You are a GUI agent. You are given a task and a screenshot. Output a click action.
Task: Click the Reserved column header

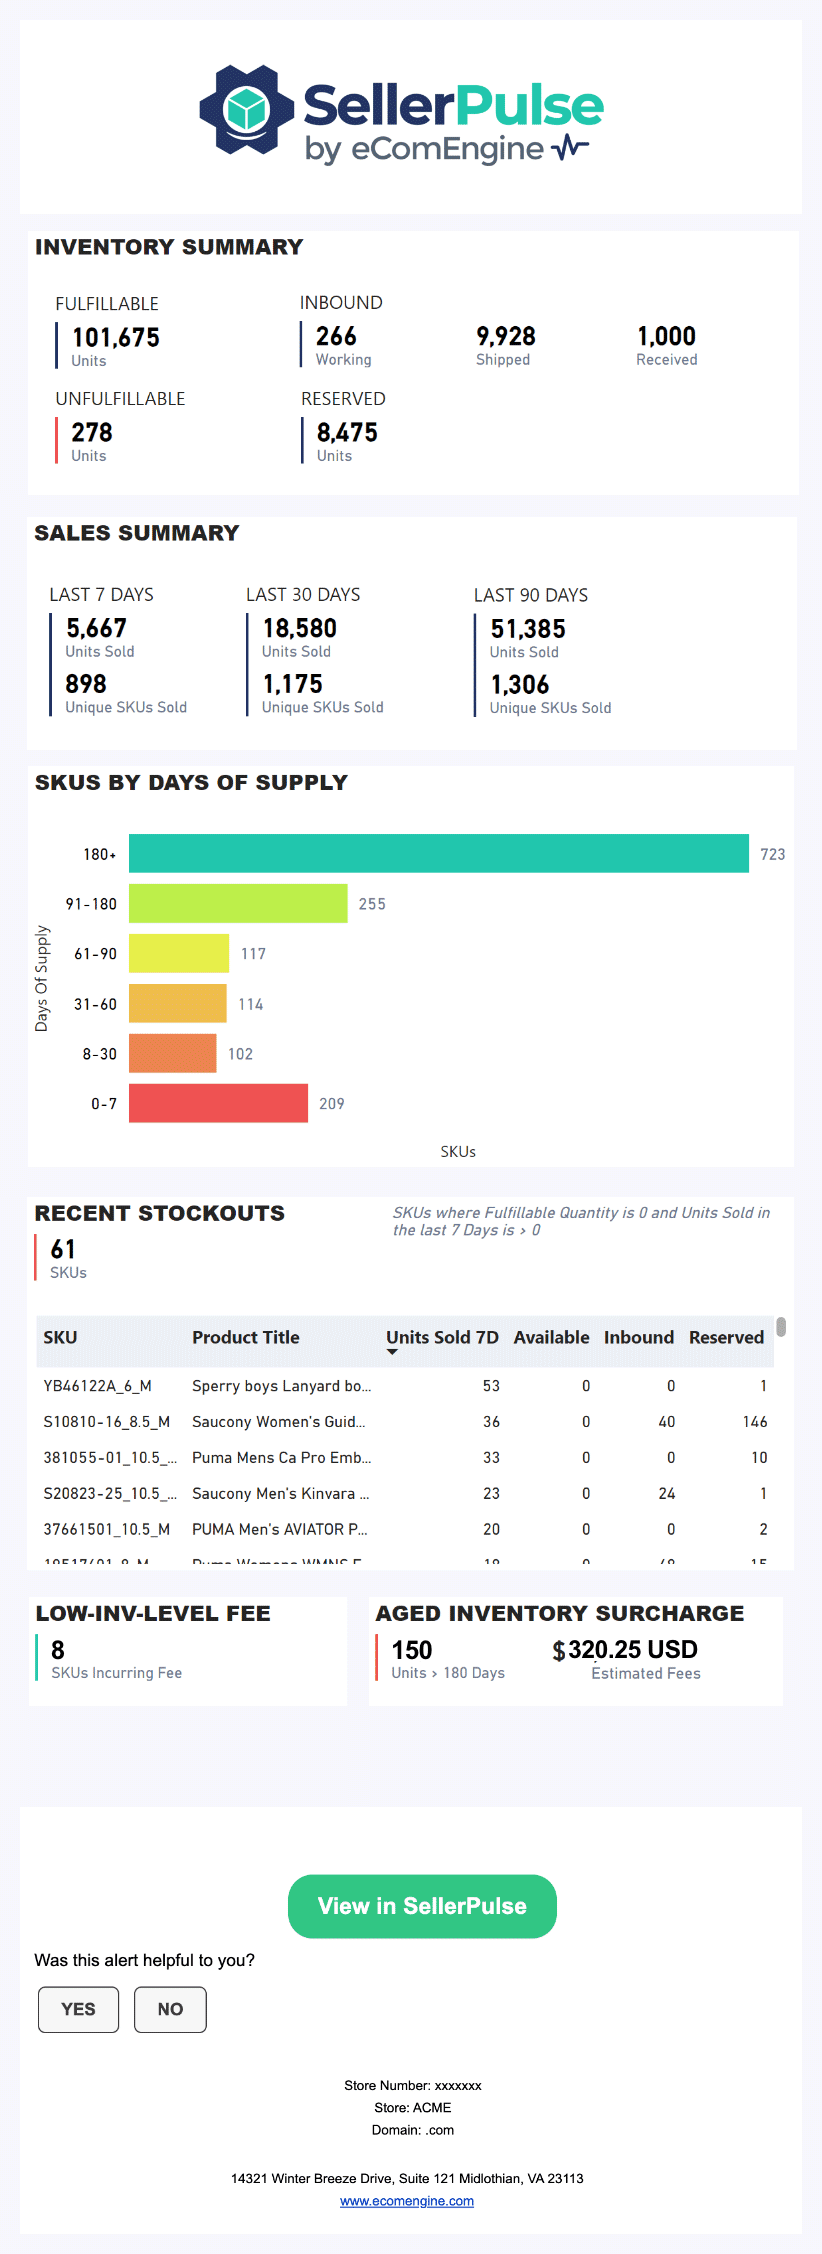726,1337
